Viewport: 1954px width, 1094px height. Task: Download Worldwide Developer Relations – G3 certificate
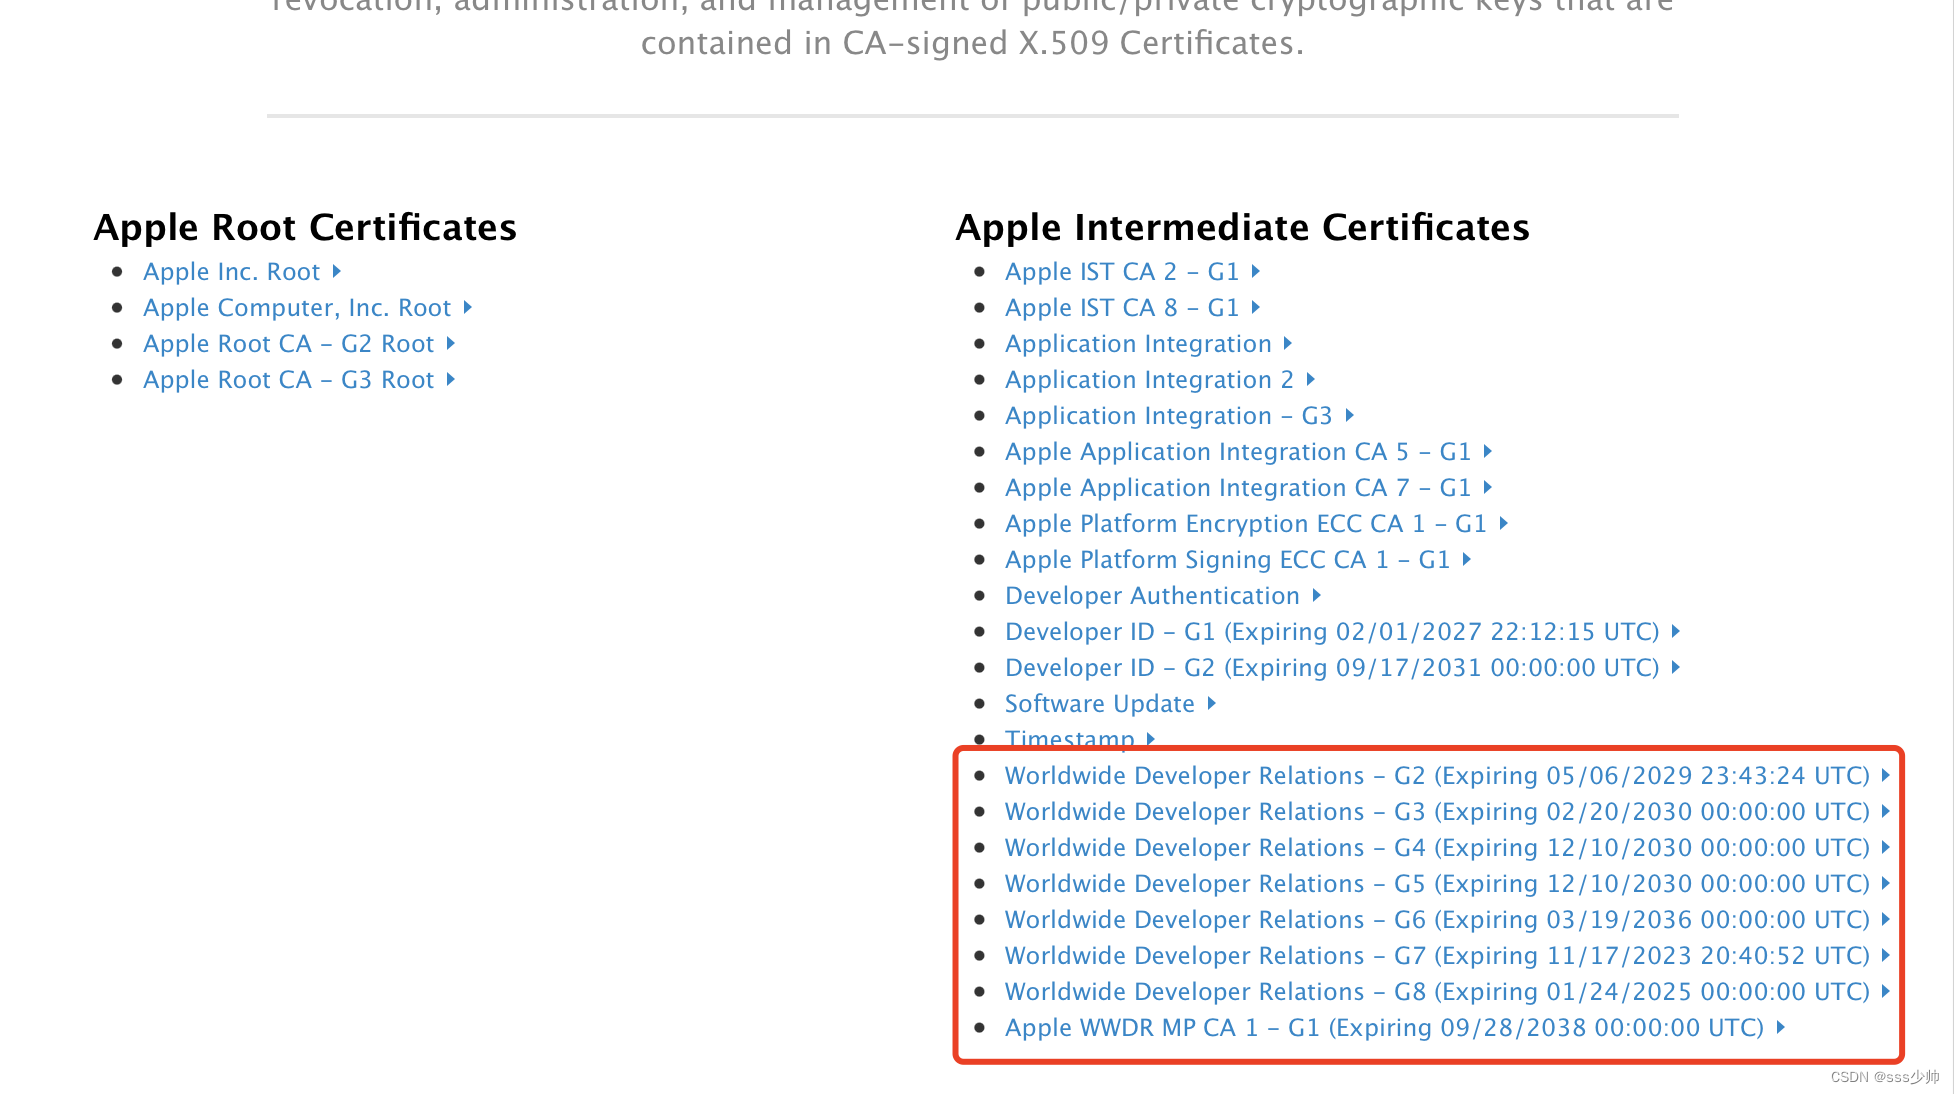point(1437,812)
